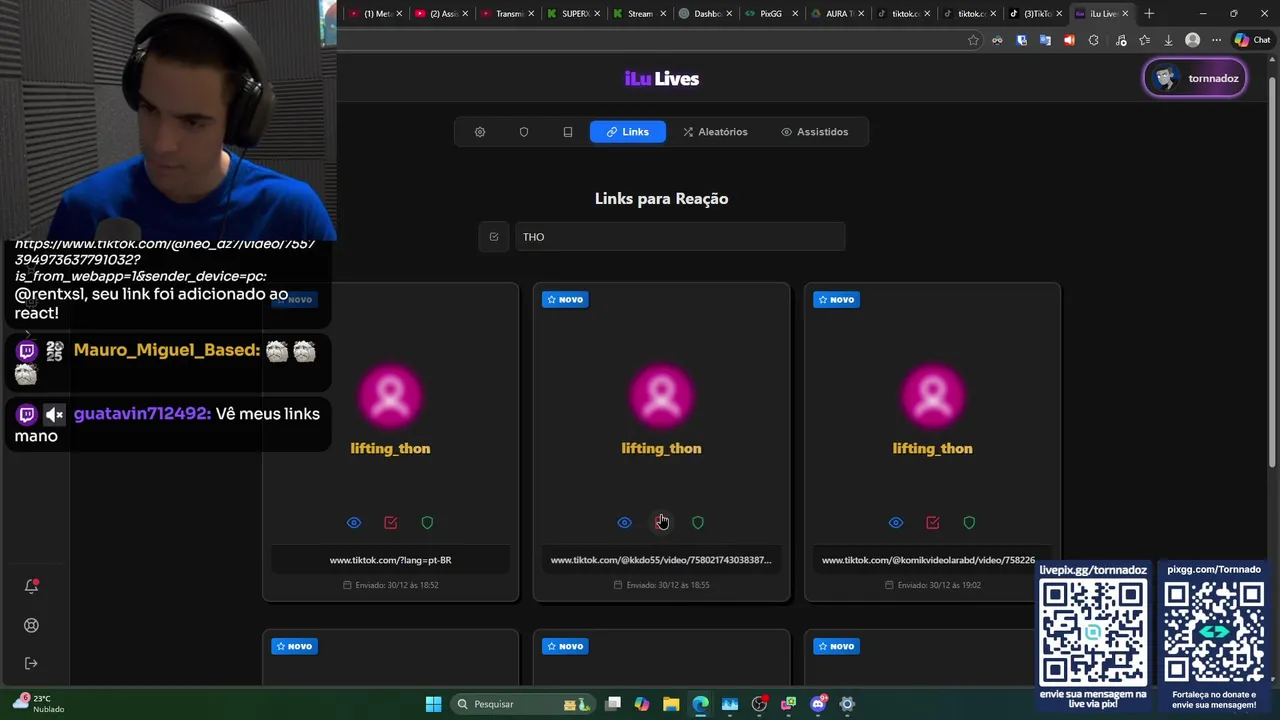
Task: Switch to the Assistidos tab
Action: tap(815, 132)
